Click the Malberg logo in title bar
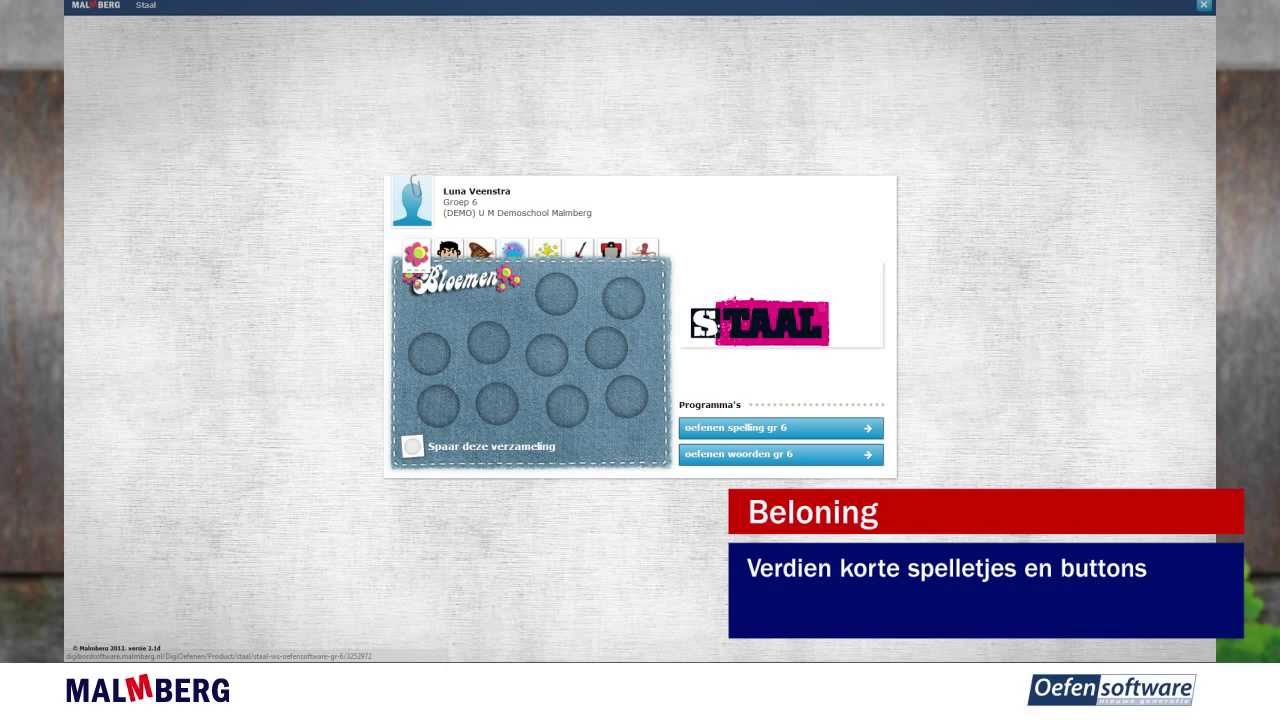Screen dimensions: 1280x720 tap(96, 5)
